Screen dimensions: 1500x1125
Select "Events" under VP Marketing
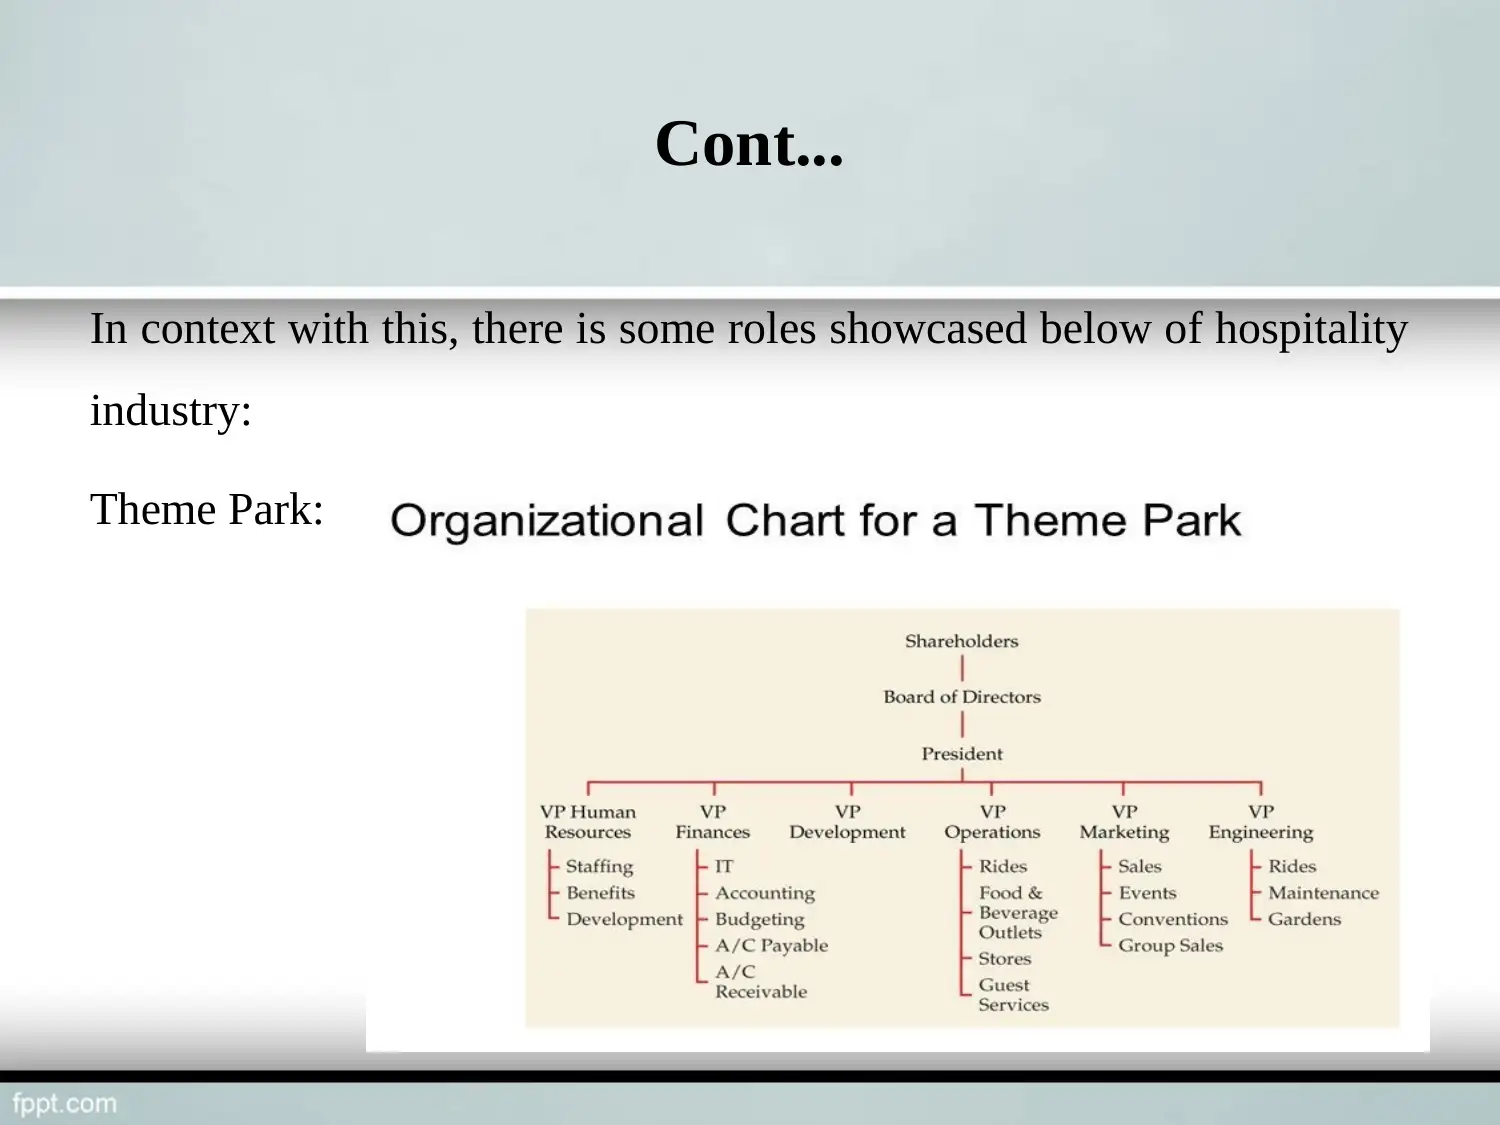1147,893
